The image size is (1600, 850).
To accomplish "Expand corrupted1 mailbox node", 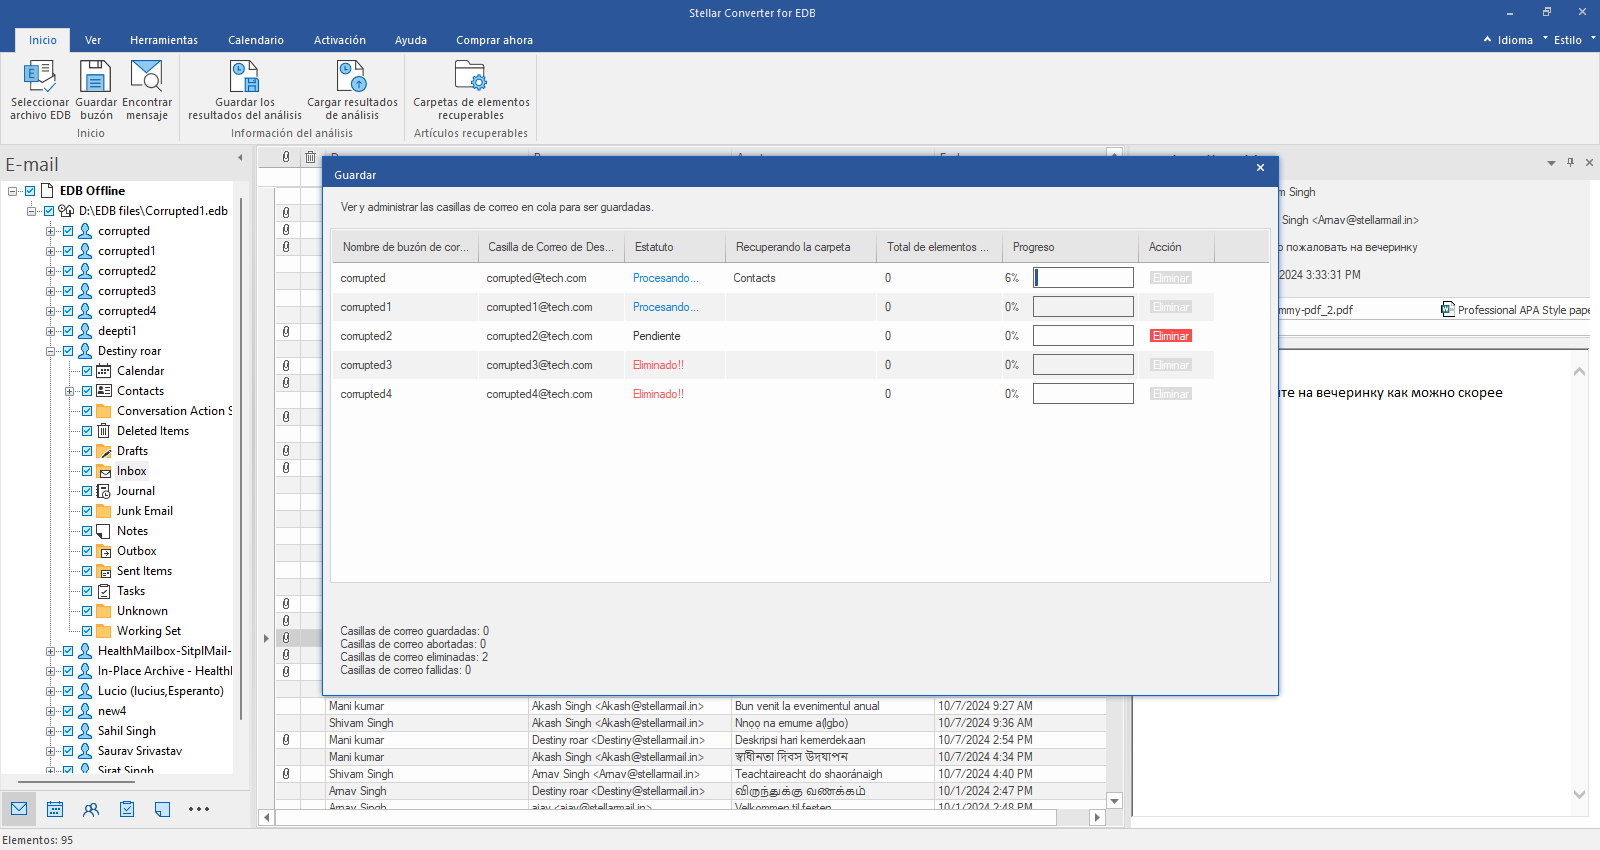I will coord(51,251).
